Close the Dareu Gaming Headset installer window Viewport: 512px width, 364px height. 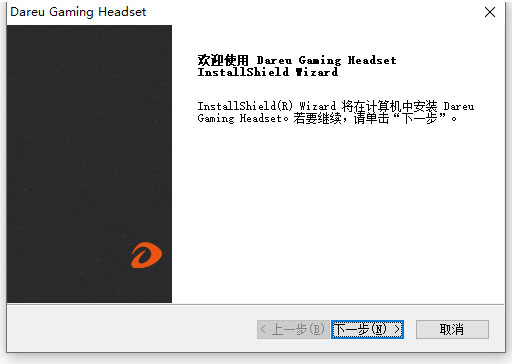(x=490, y=12)
